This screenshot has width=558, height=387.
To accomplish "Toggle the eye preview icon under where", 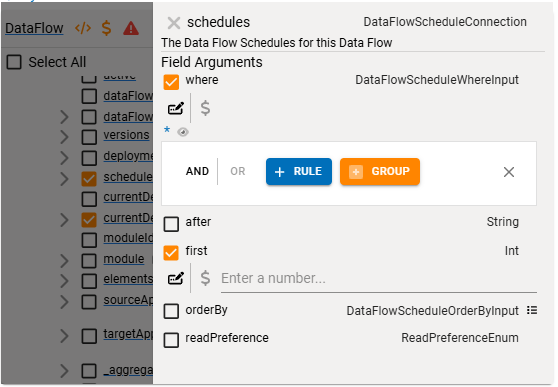I will point(183,132).
